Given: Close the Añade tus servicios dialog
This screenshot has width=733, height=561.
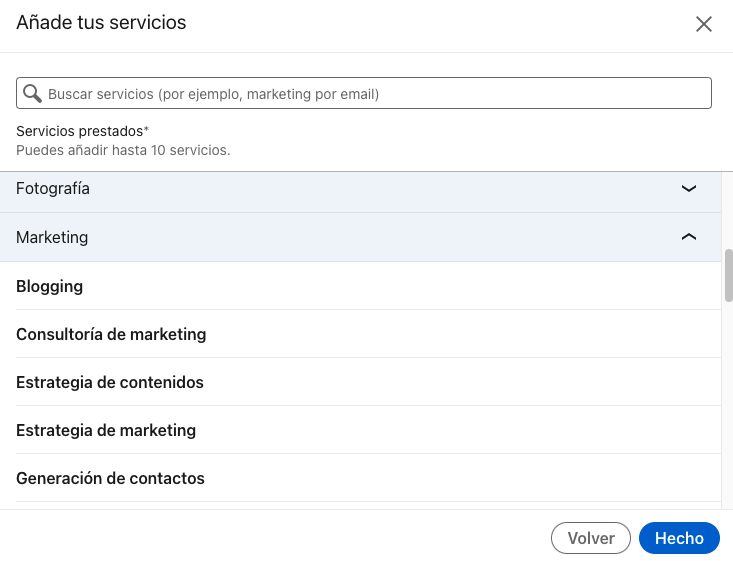Looking at the screenshot, I should coord(704,24).
